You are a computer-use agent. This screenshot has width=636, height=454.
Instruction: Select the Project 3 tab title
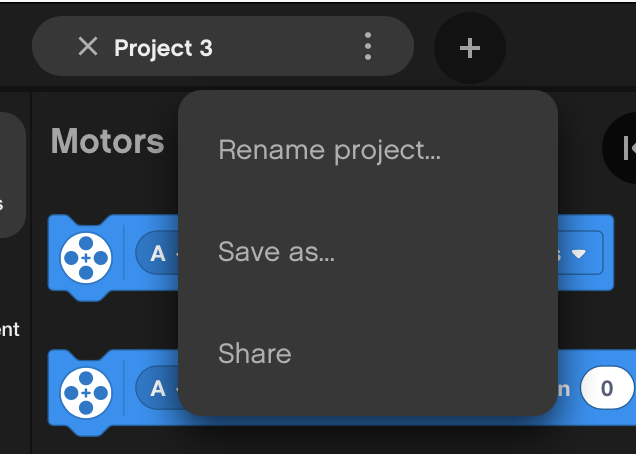(x=163, y=48)
